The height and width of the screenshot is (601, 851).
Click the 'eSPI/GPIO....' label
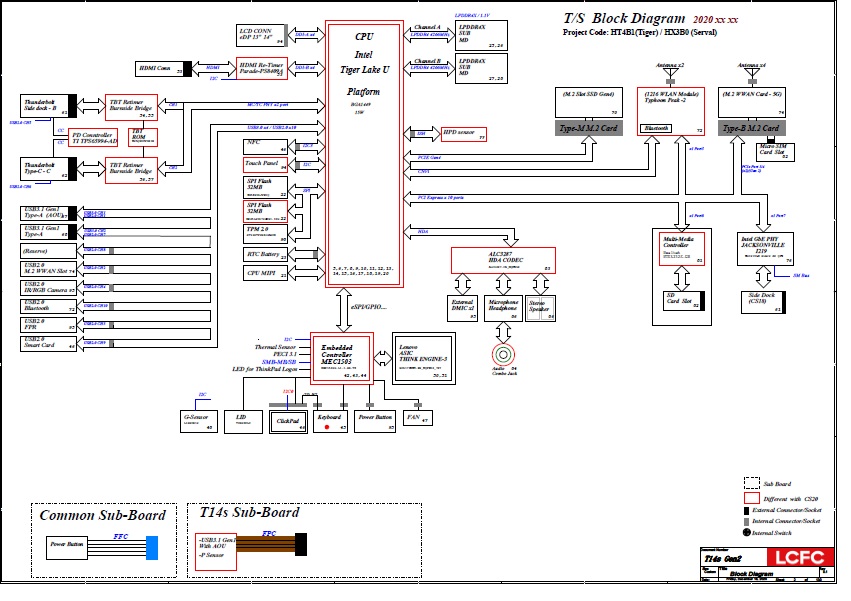point(369,307)
